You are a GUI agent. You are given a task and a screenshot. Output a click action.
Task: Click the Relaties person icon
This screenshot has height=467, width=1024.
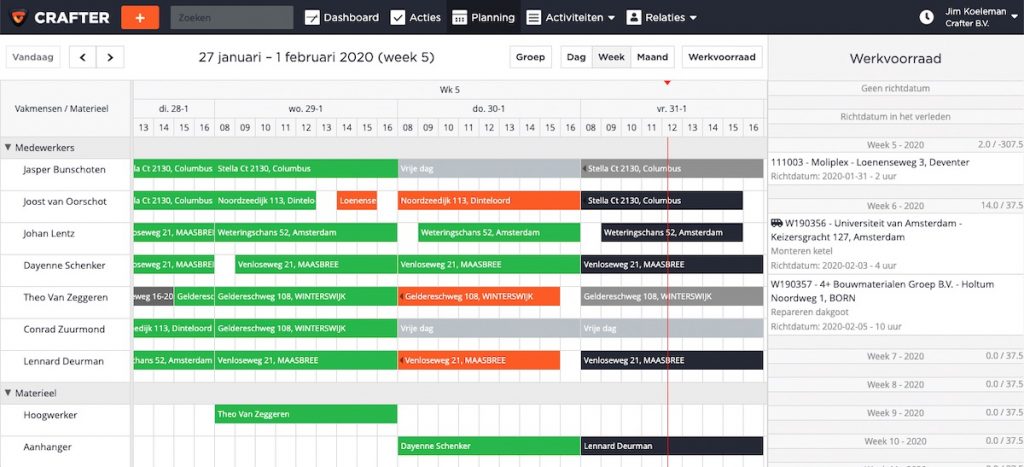633,18
